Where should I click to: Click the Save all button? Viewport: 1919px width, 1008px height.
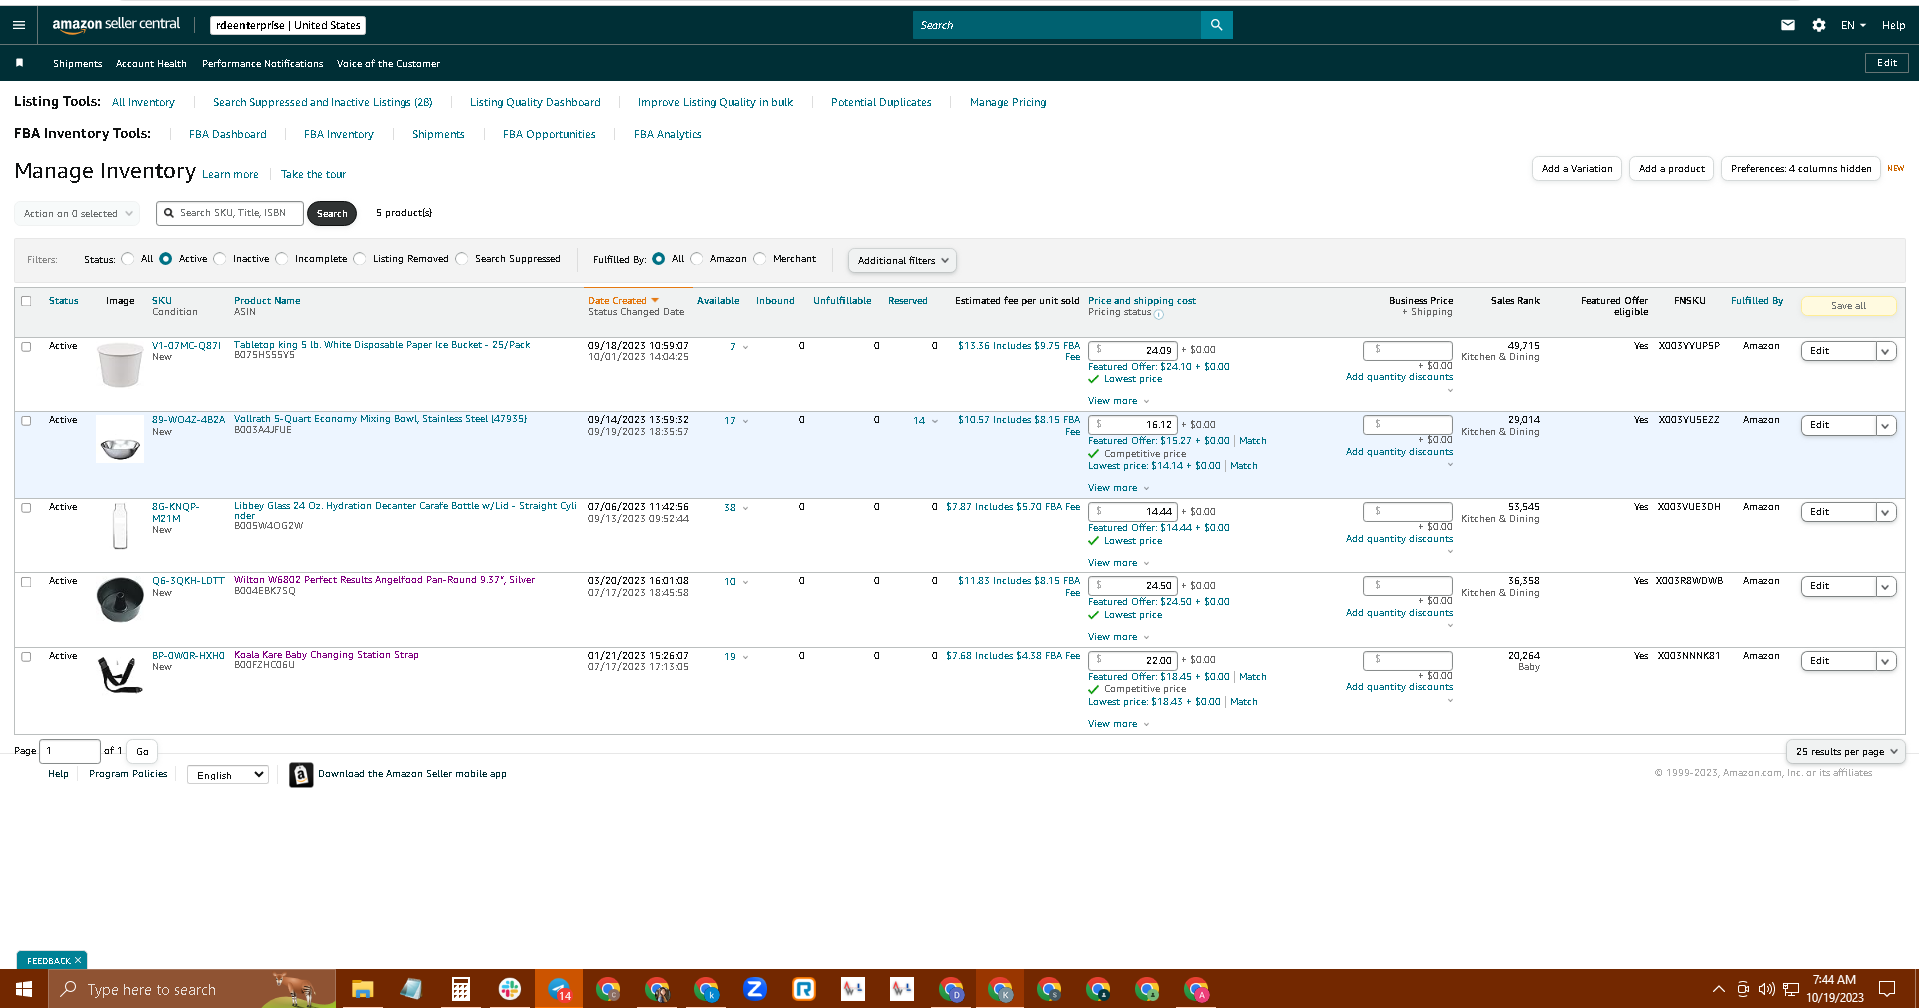coord(1848,306)
